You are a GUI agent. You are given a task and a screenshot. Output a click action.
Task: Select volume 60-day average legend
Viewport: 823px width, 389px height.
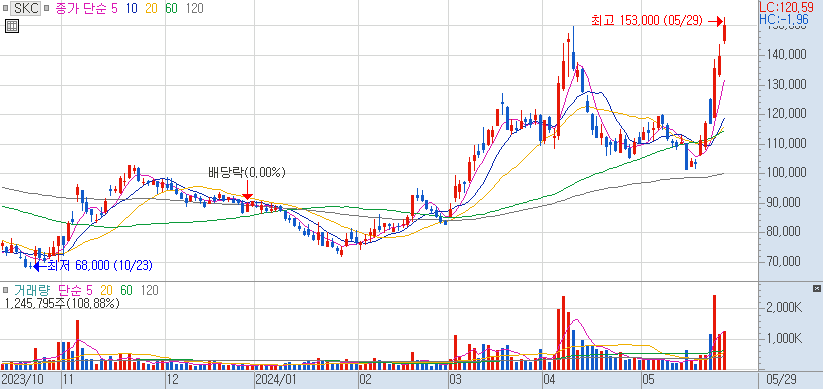coord(126,290)
